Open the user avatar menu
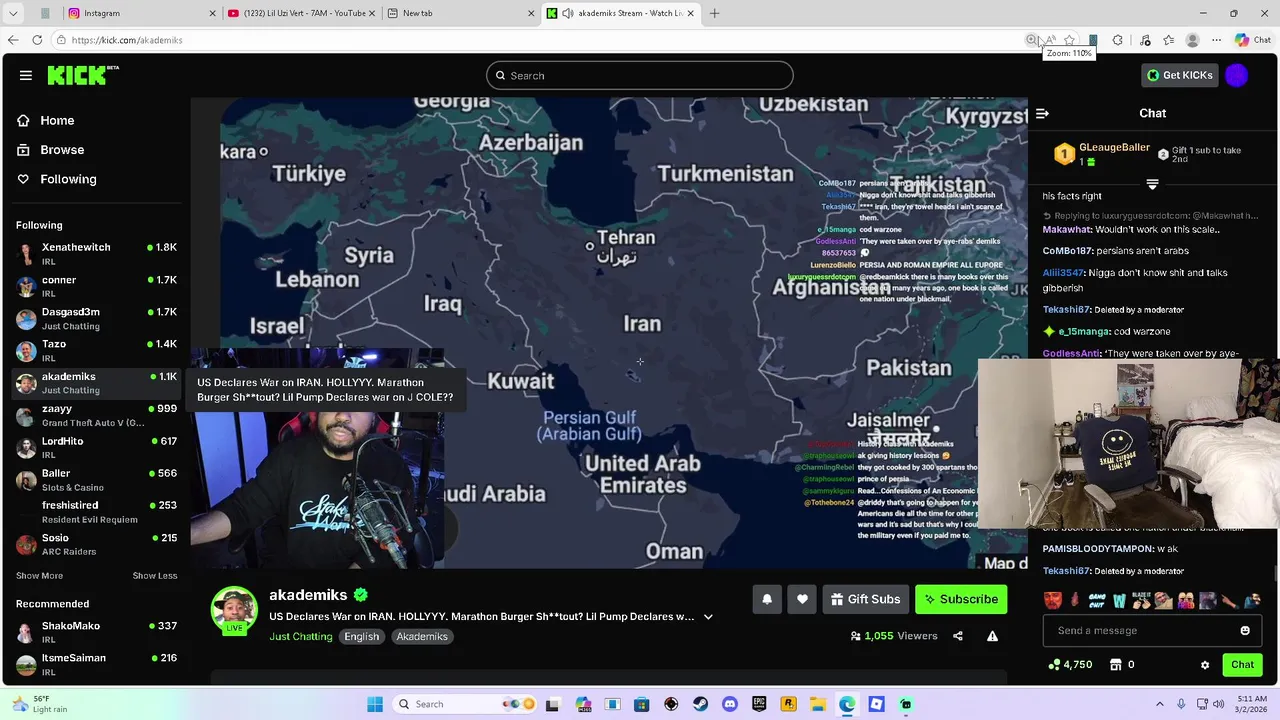This screenshot has height=720, width=1280. (x=1237, y=75)
